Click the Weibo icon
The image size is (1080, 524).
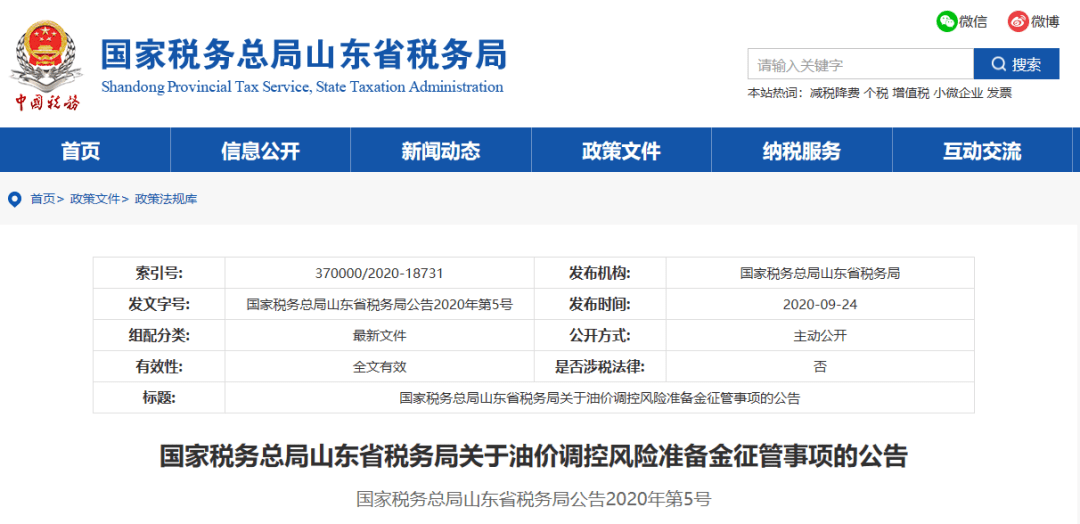(x=1018, y=21)
